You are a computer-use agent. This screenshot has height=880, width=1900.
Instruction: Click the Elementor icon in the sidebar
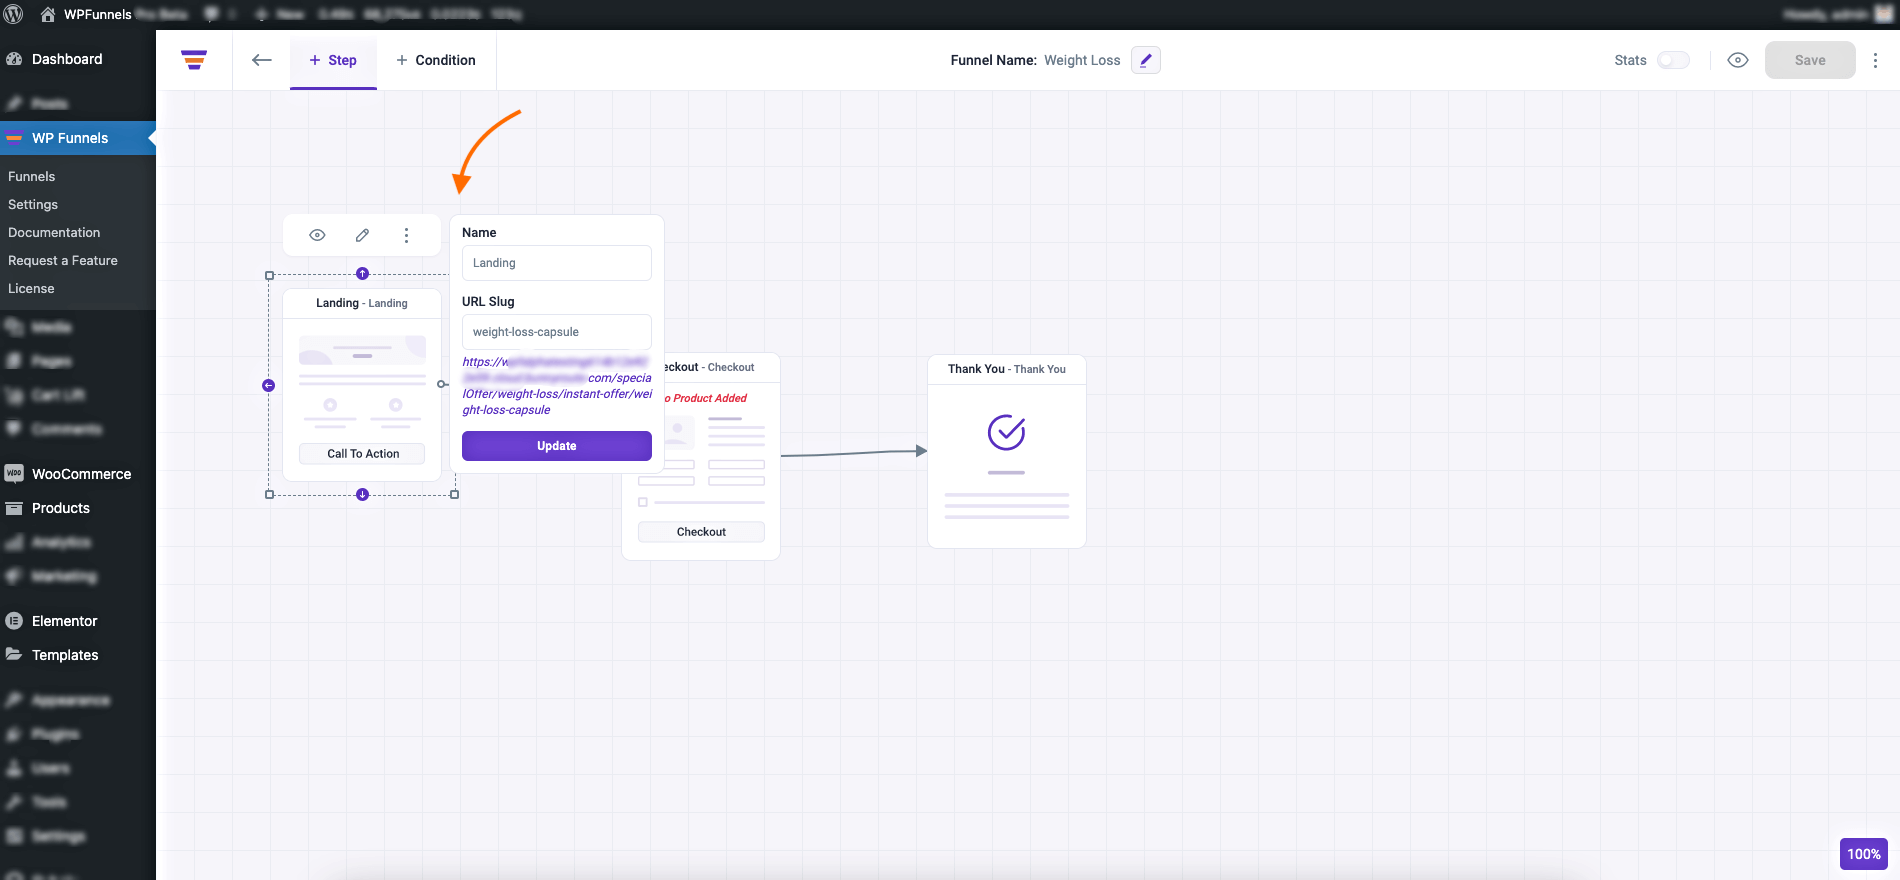pos(14,621)
